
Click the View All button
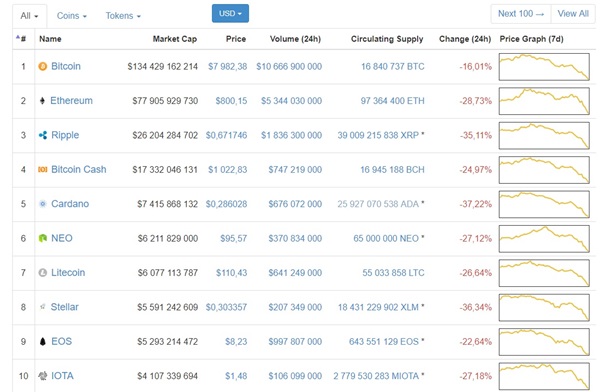(x=573, y=14)
